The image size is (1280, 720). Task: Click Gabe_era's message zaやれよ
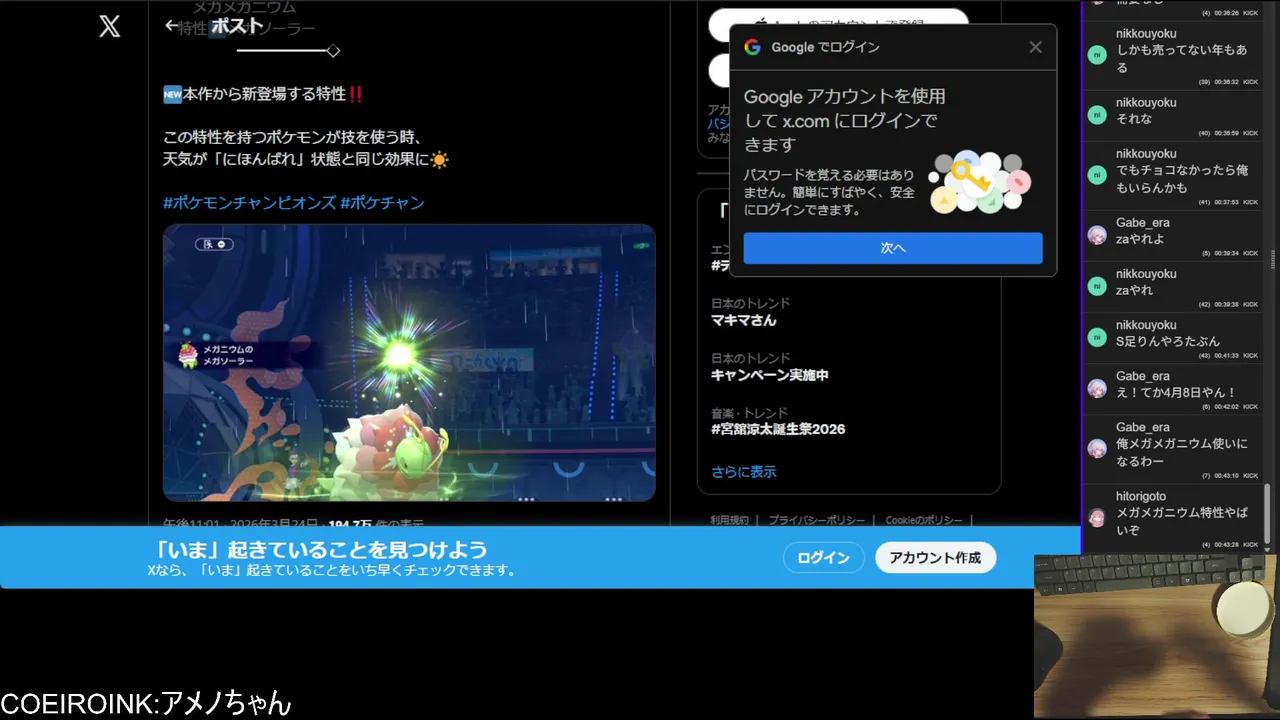point(1140,239)
